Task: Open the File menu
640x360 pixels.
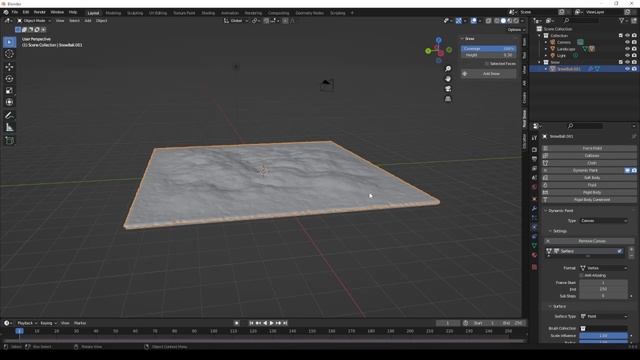Action: click(x=15, y=12)
